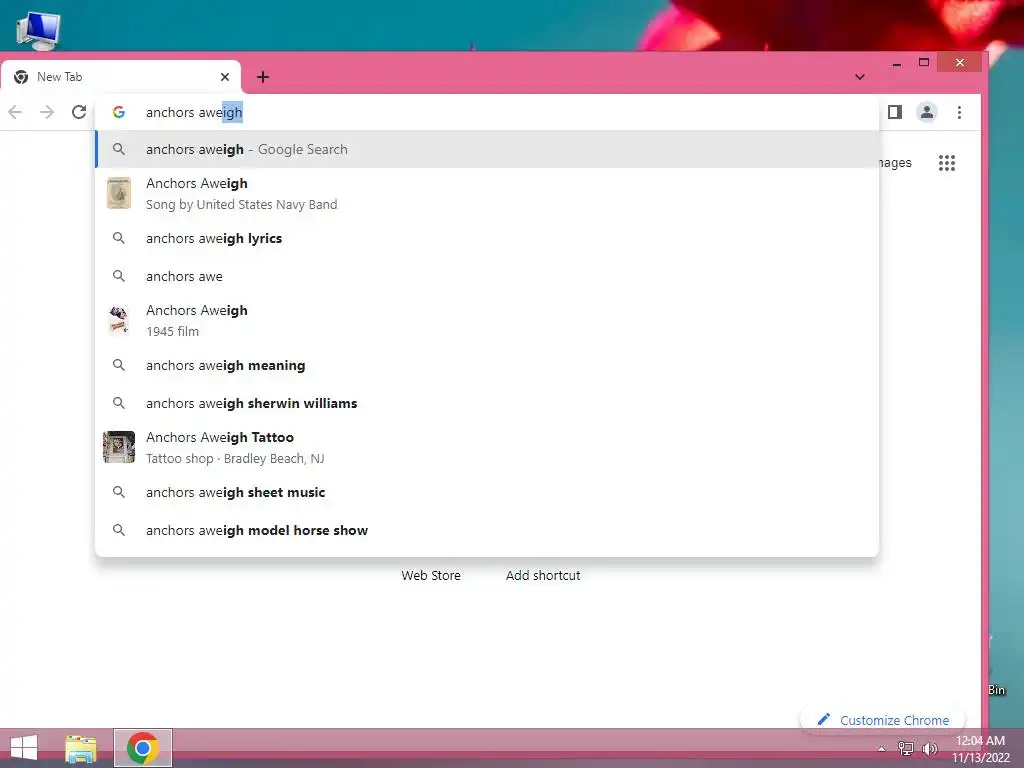
Task: Maximize the Chrome window
Action: pyautogui.click(x=923, y=63)
